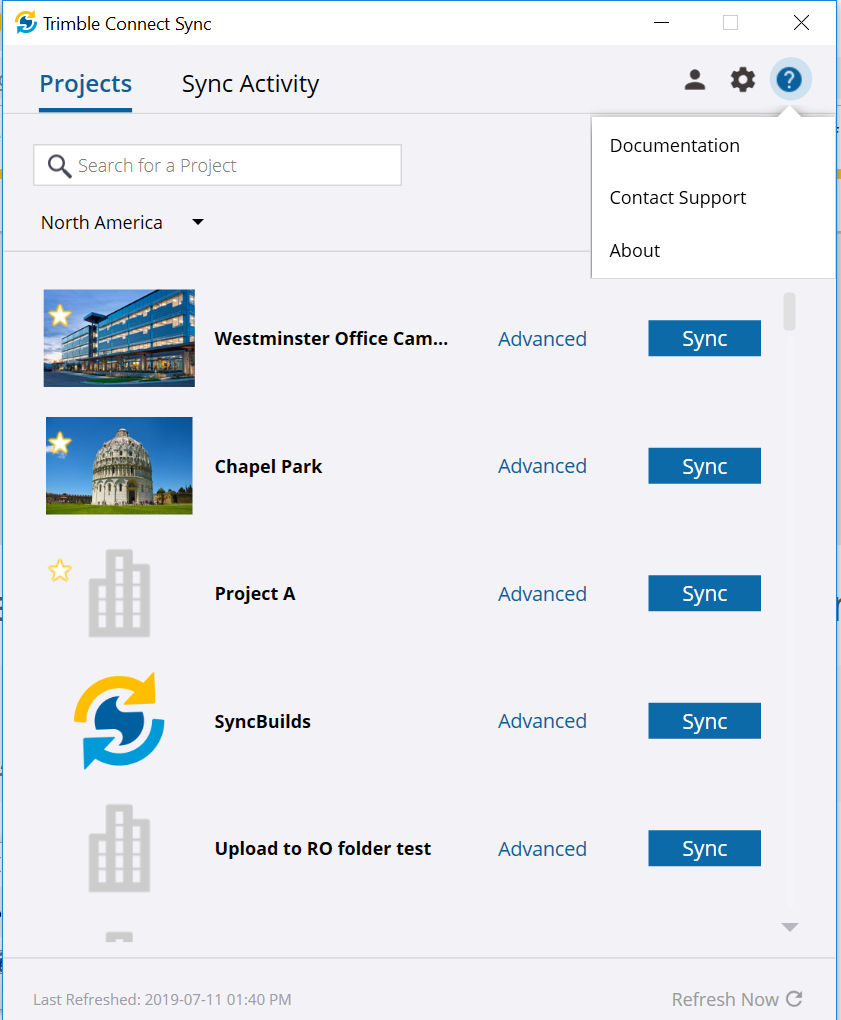The height and width of the screenshot is (1020, 841).
Task: Click the SyncBuilds project logo icon
Action: [119, 721]
